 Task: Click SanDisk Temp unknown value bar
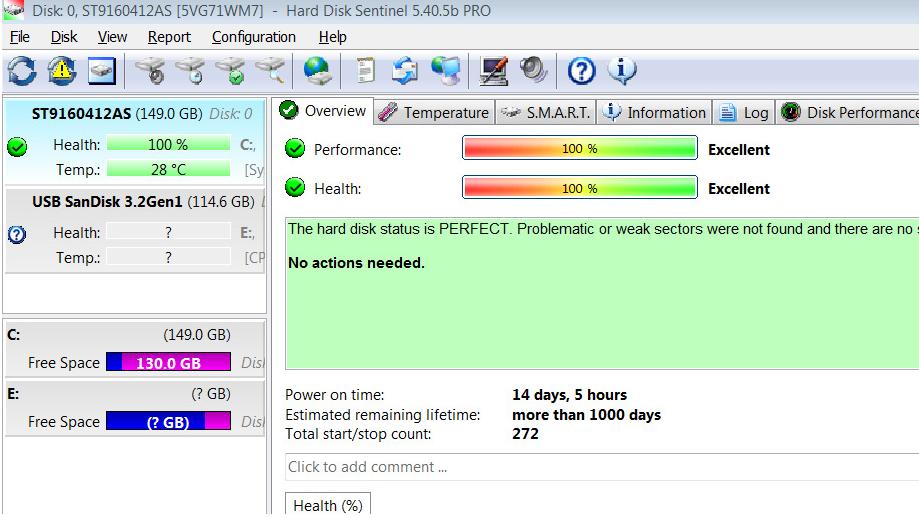pos(168,257)
